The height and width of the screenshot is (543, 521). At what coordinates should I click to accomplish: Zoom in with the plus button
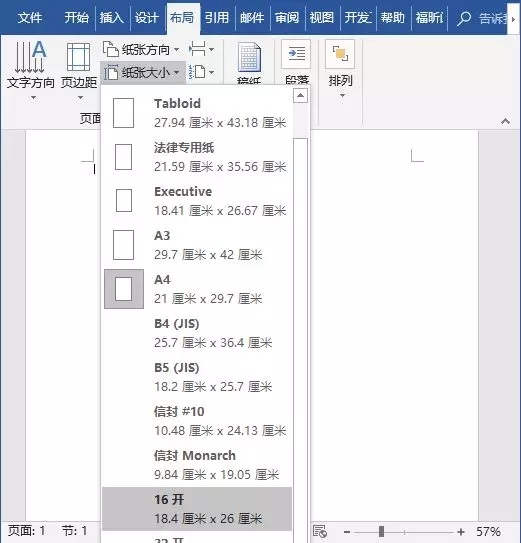click(x=460, y=532)
